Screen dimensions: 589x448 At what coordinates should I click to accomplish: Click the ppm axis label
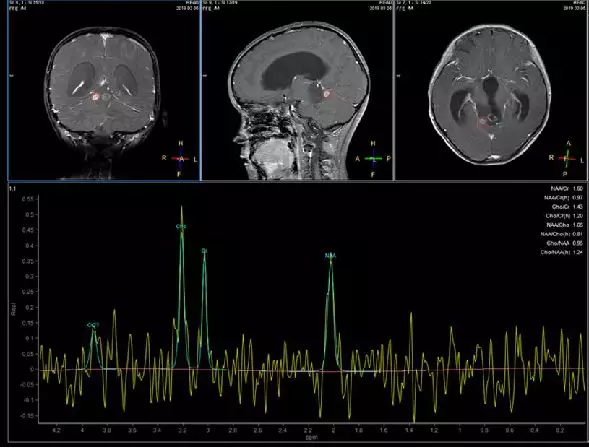pos(311,437)
